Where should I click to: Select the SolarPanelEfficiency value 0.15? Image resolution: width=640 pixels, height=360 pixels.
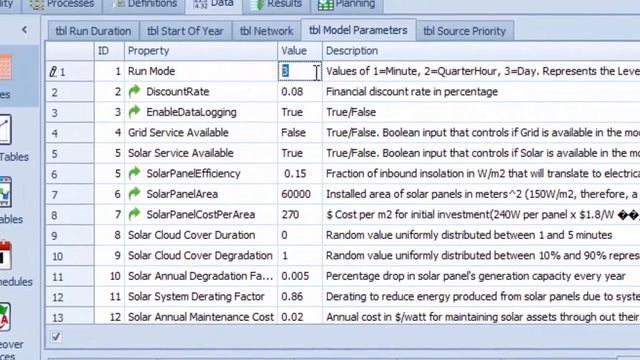[x=295, y=174]
